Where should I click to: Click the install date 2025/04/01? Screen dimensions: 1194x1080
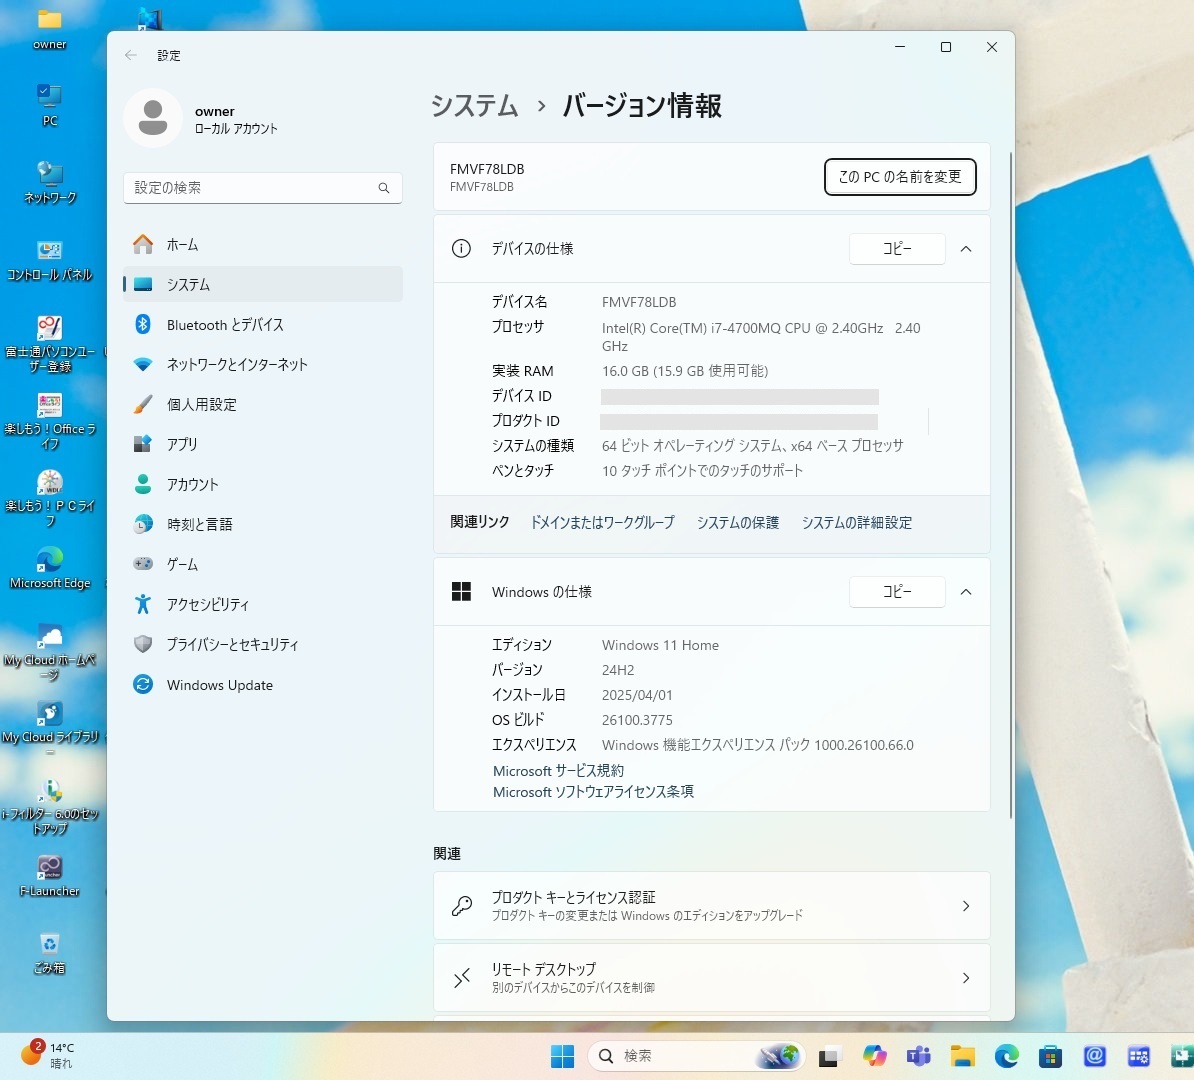point(637,695)
